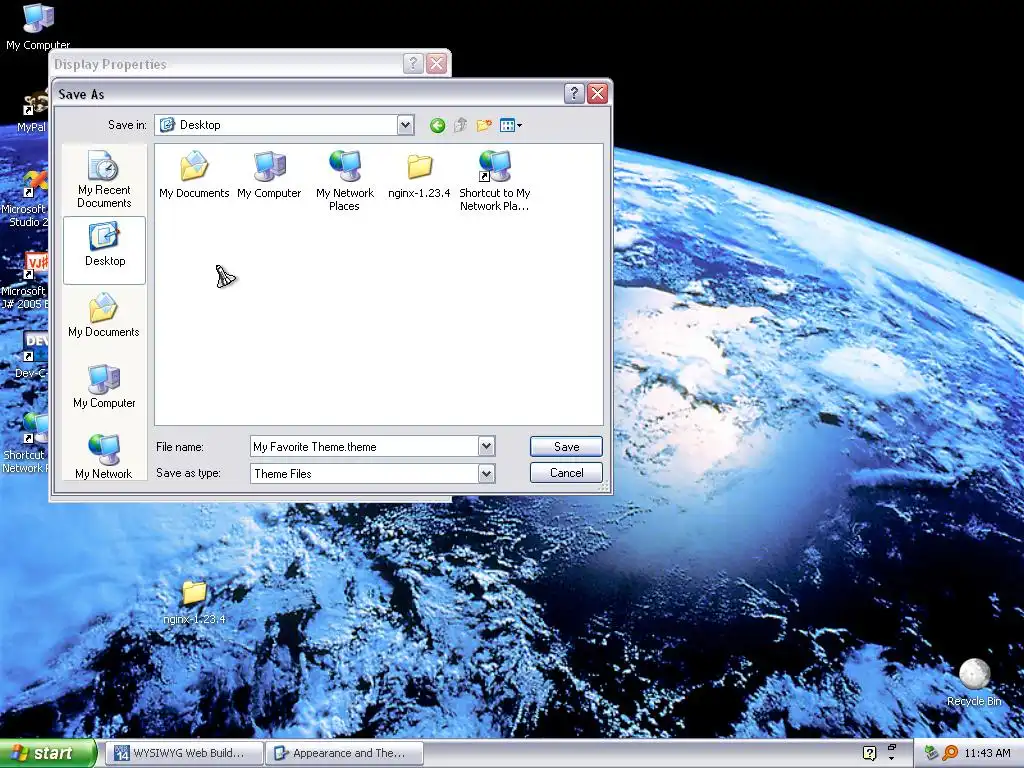Select the Recycle Bin desktop icon

974,682
